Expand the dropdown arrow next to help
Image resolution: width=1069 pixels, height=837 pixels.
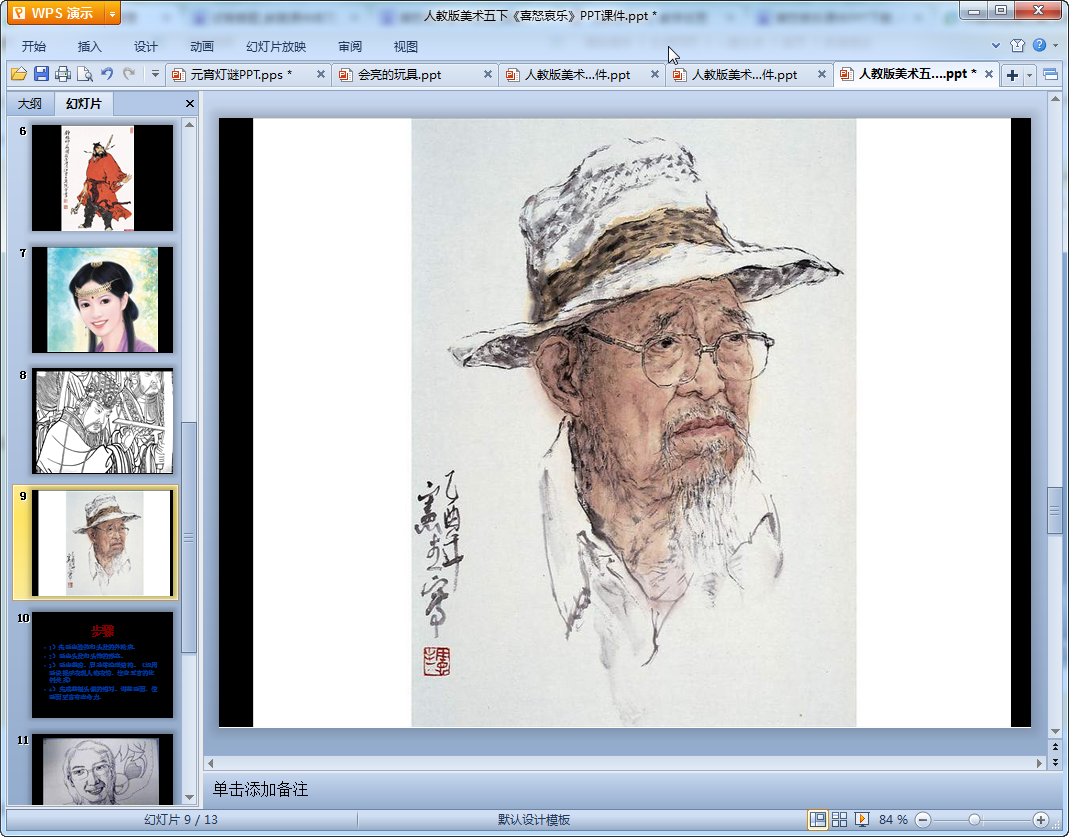click(x=1056, y=46)
